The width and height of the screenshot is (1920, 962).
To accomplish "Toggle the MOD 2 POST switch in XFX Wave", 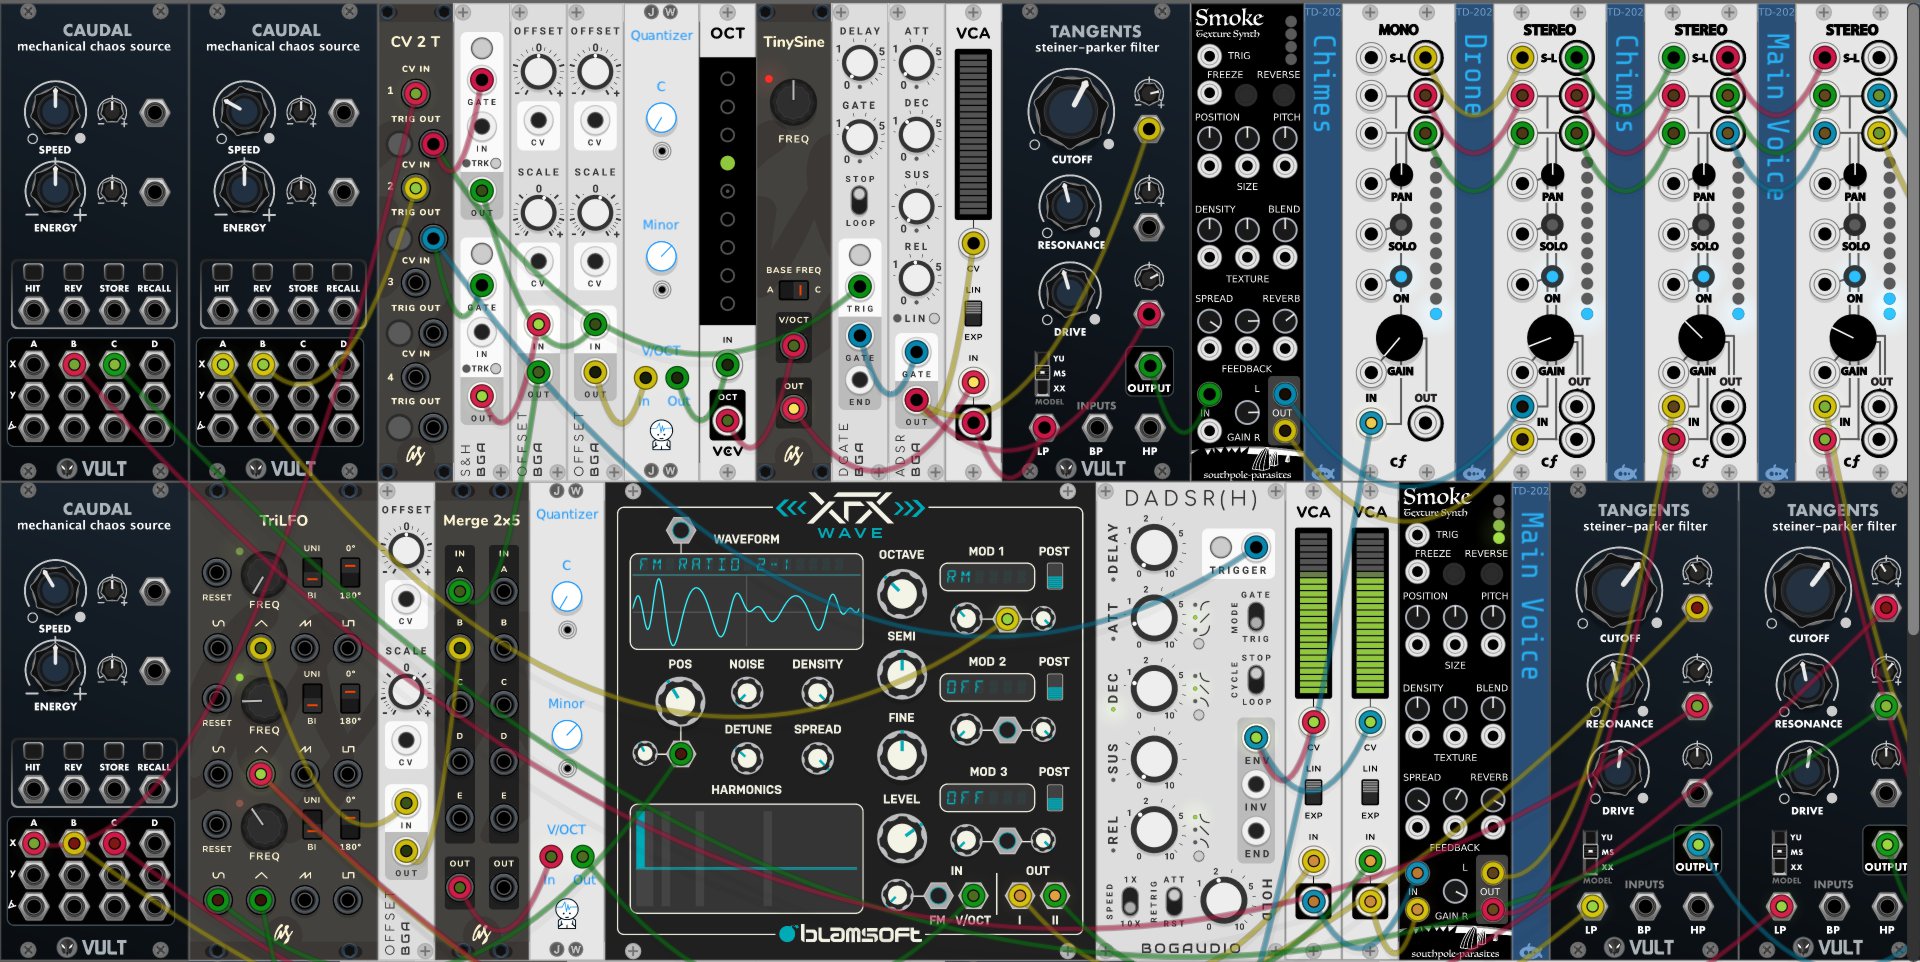I will pos(1054,686).
